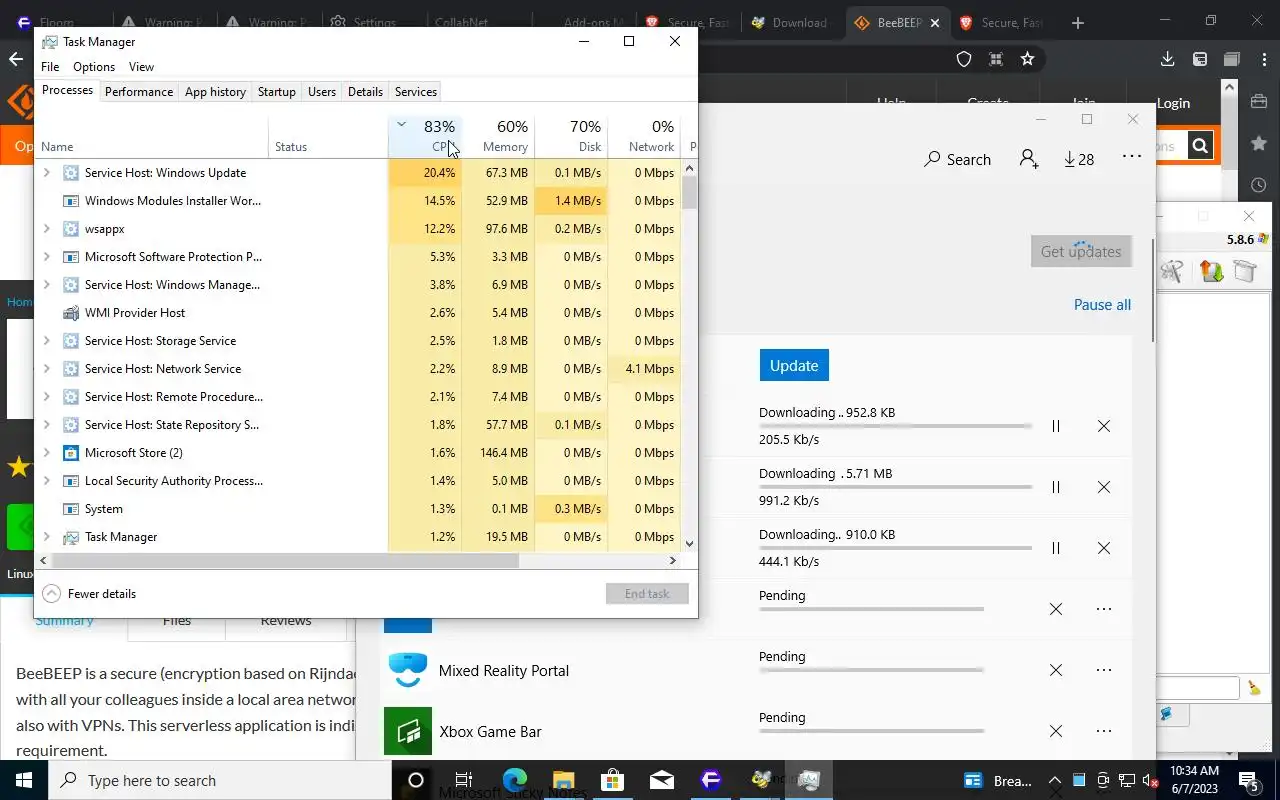
Task: Open the browser downloads icon
Action: click(x=1167, y=59)
